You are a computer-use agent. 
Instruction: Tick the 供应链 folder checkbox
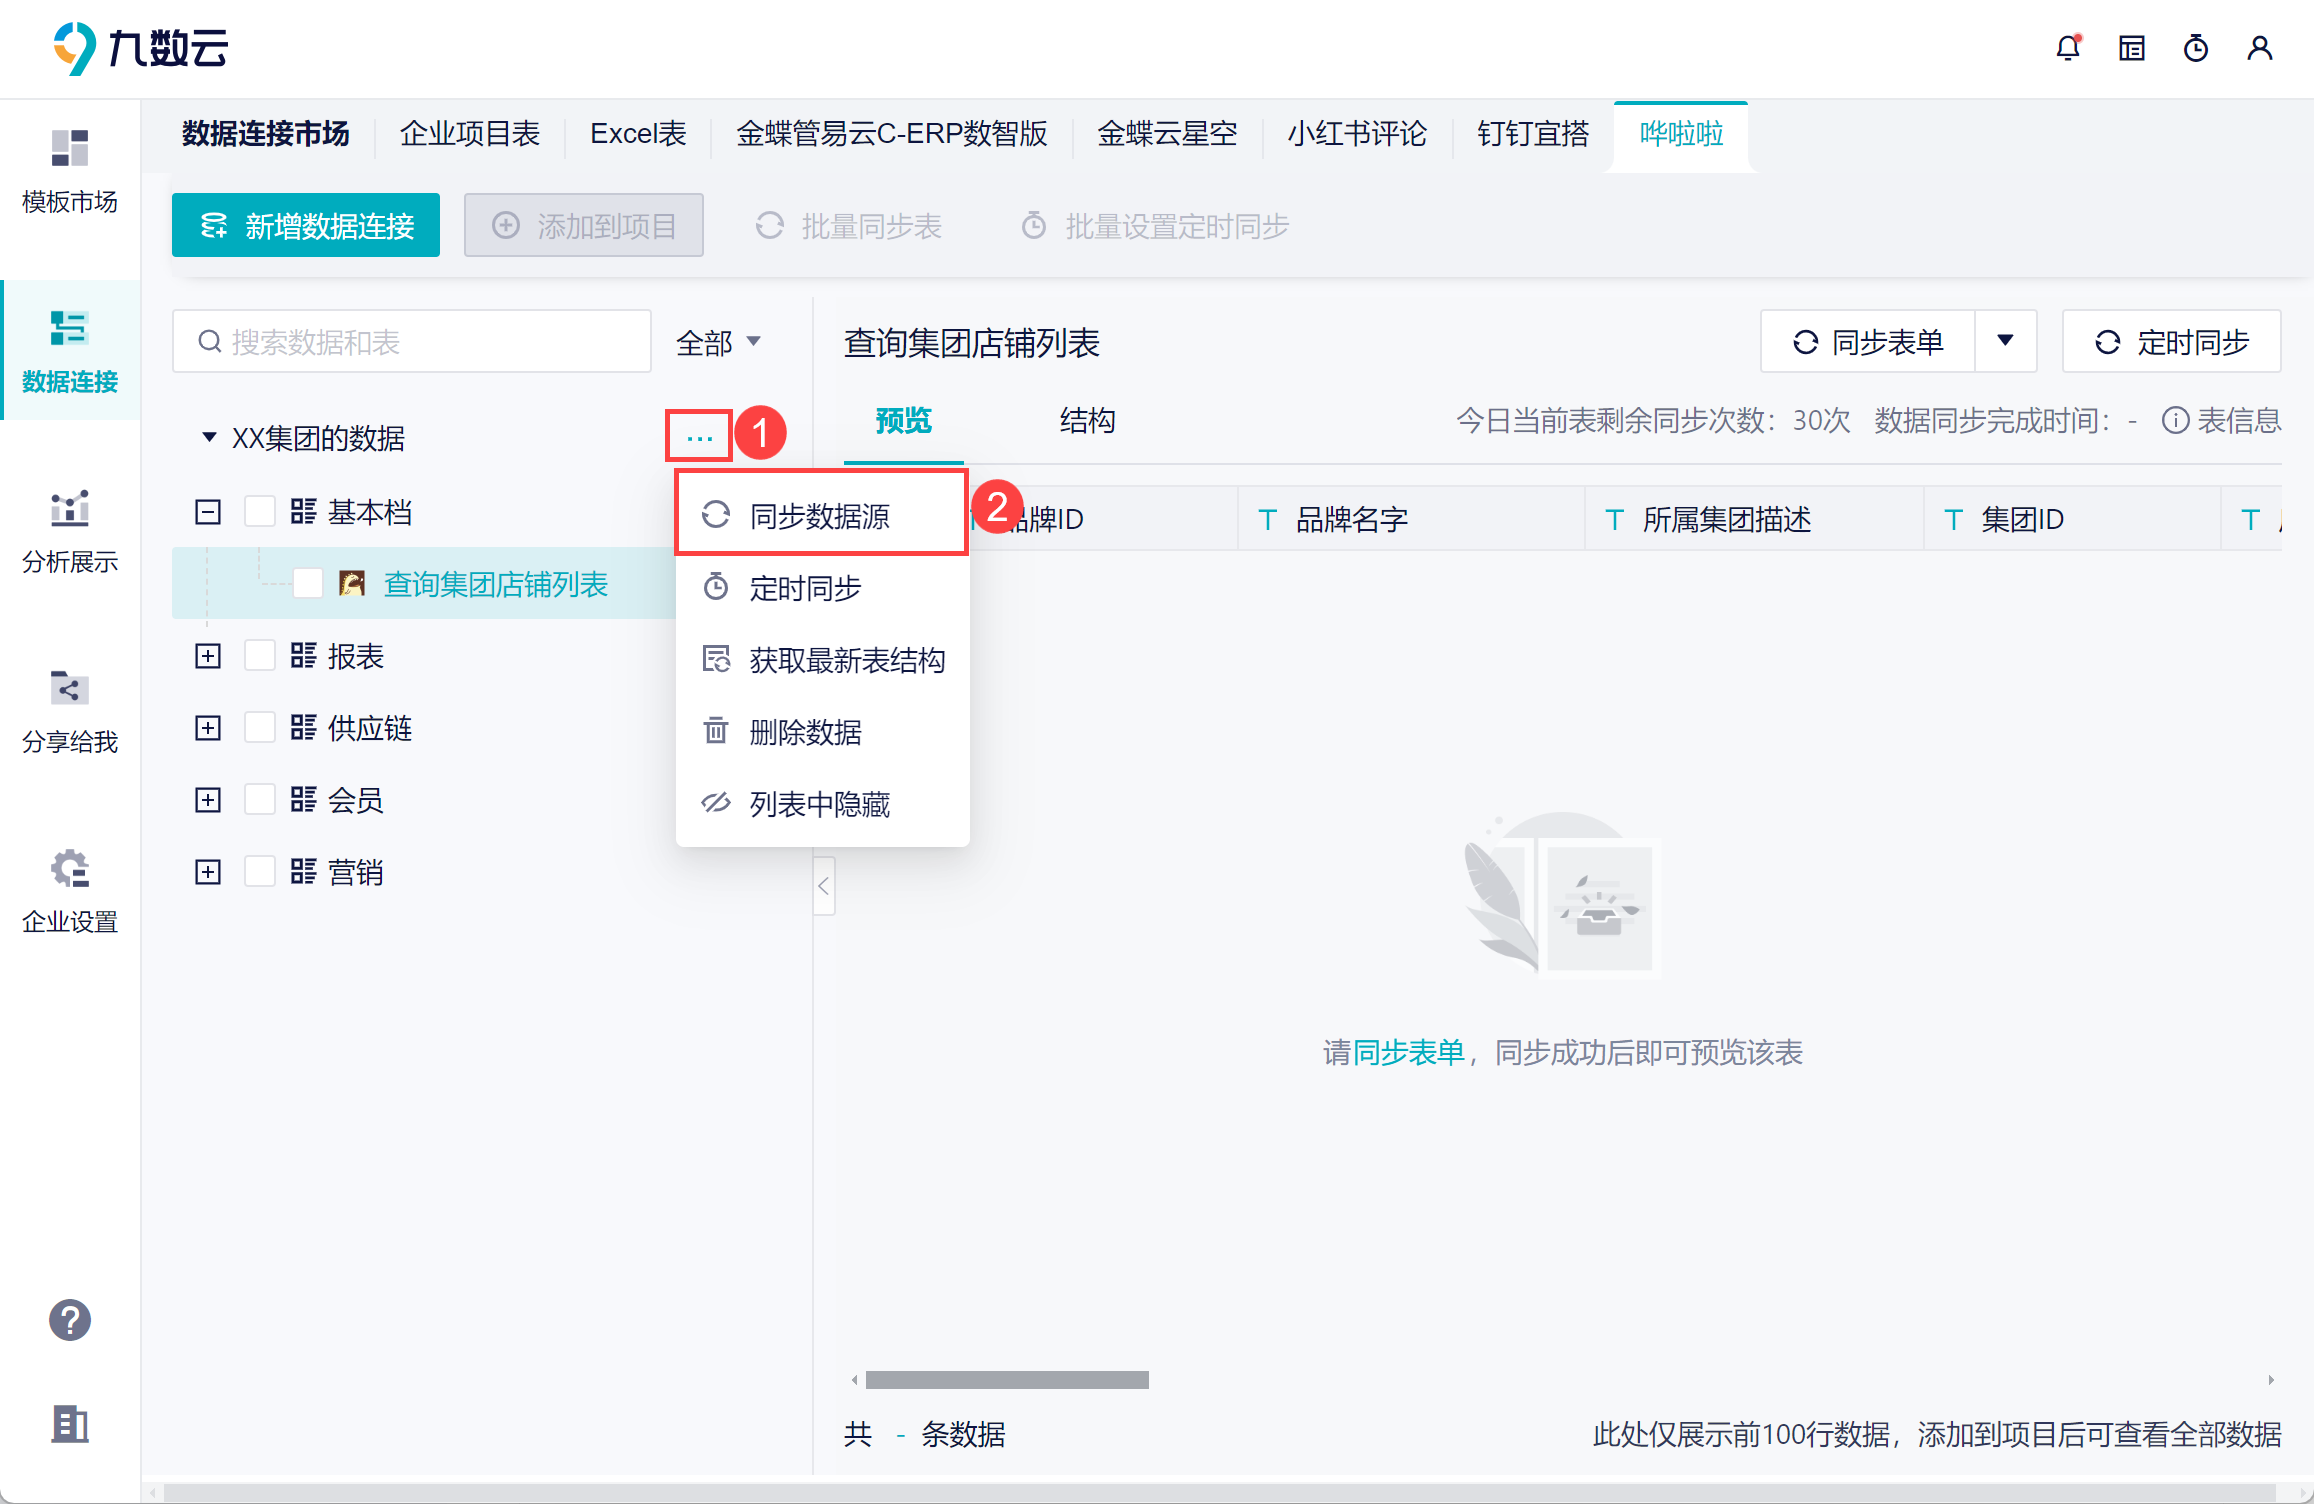coord(260,728)
